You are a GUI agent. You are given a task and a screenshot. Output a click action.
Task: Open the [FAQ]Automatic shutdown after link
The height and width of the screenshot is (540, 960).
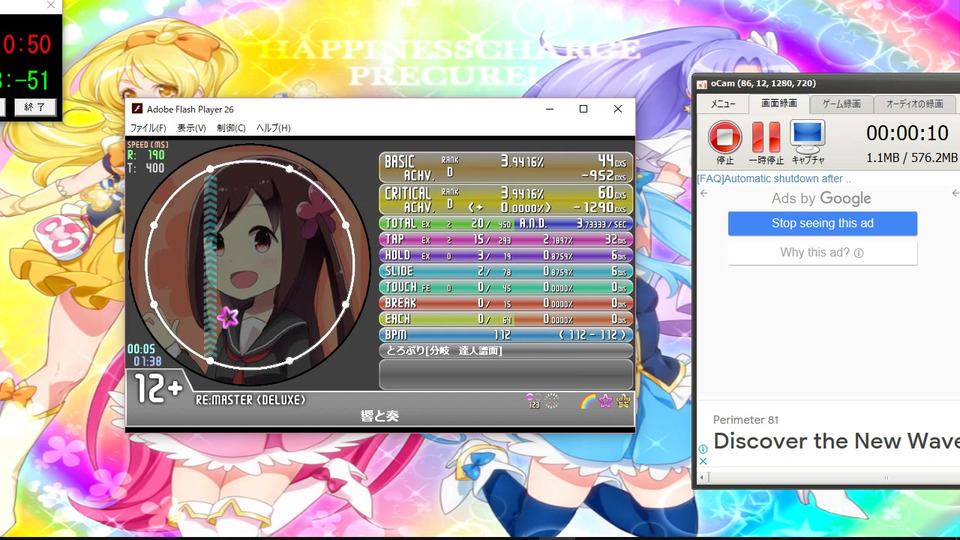(x=774, y=179)
